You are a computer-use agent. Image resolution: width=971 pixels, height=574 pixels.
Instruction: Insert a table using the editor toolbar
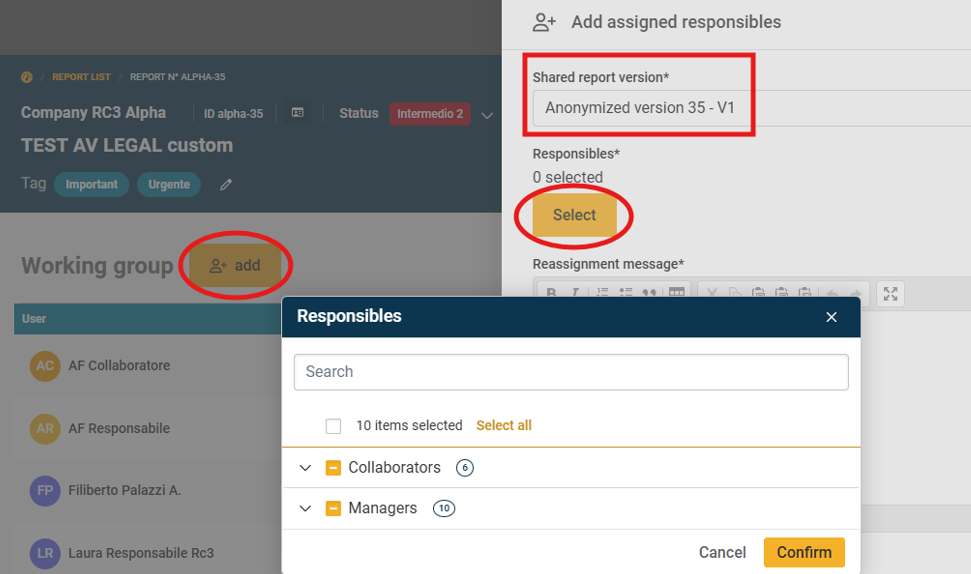(677, 293)
